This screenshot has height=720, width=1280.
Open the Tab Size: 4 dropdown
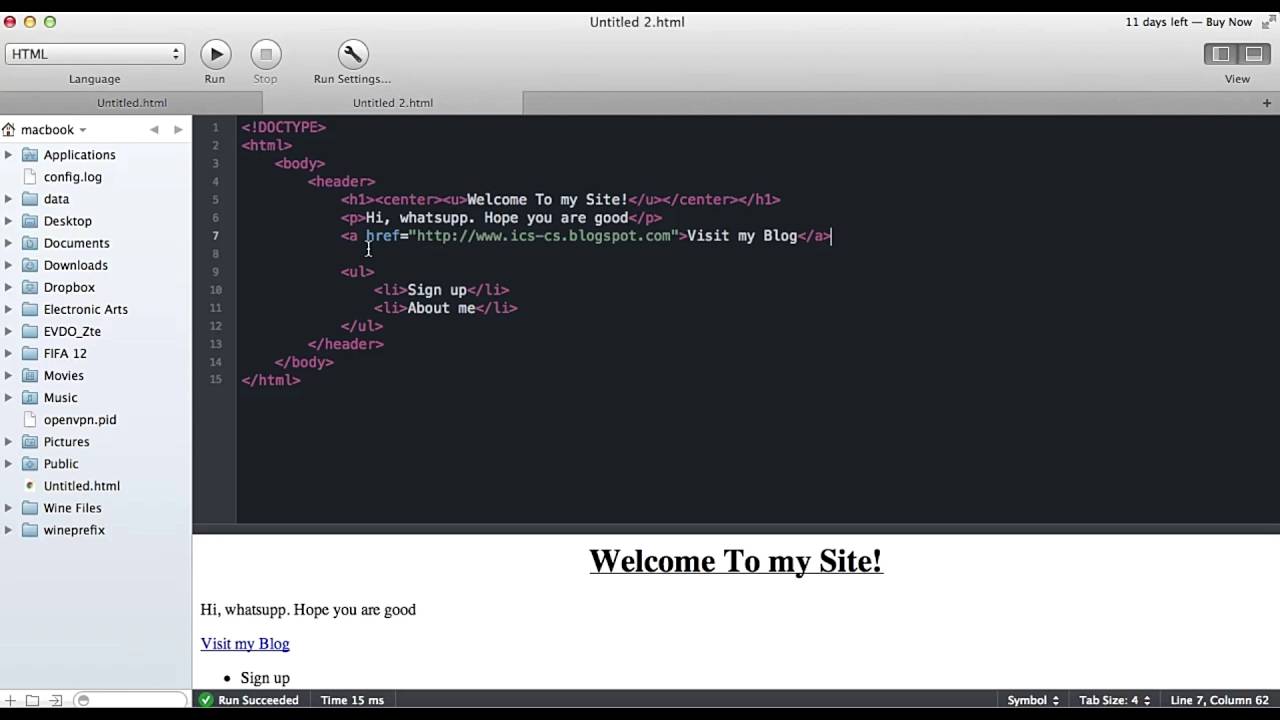1115,701
